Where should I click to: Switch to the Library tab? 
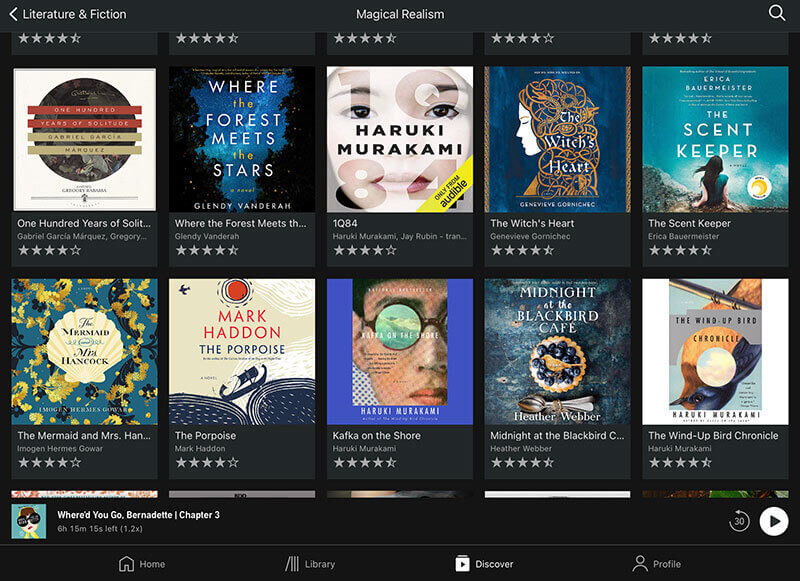tap(310, 564)
